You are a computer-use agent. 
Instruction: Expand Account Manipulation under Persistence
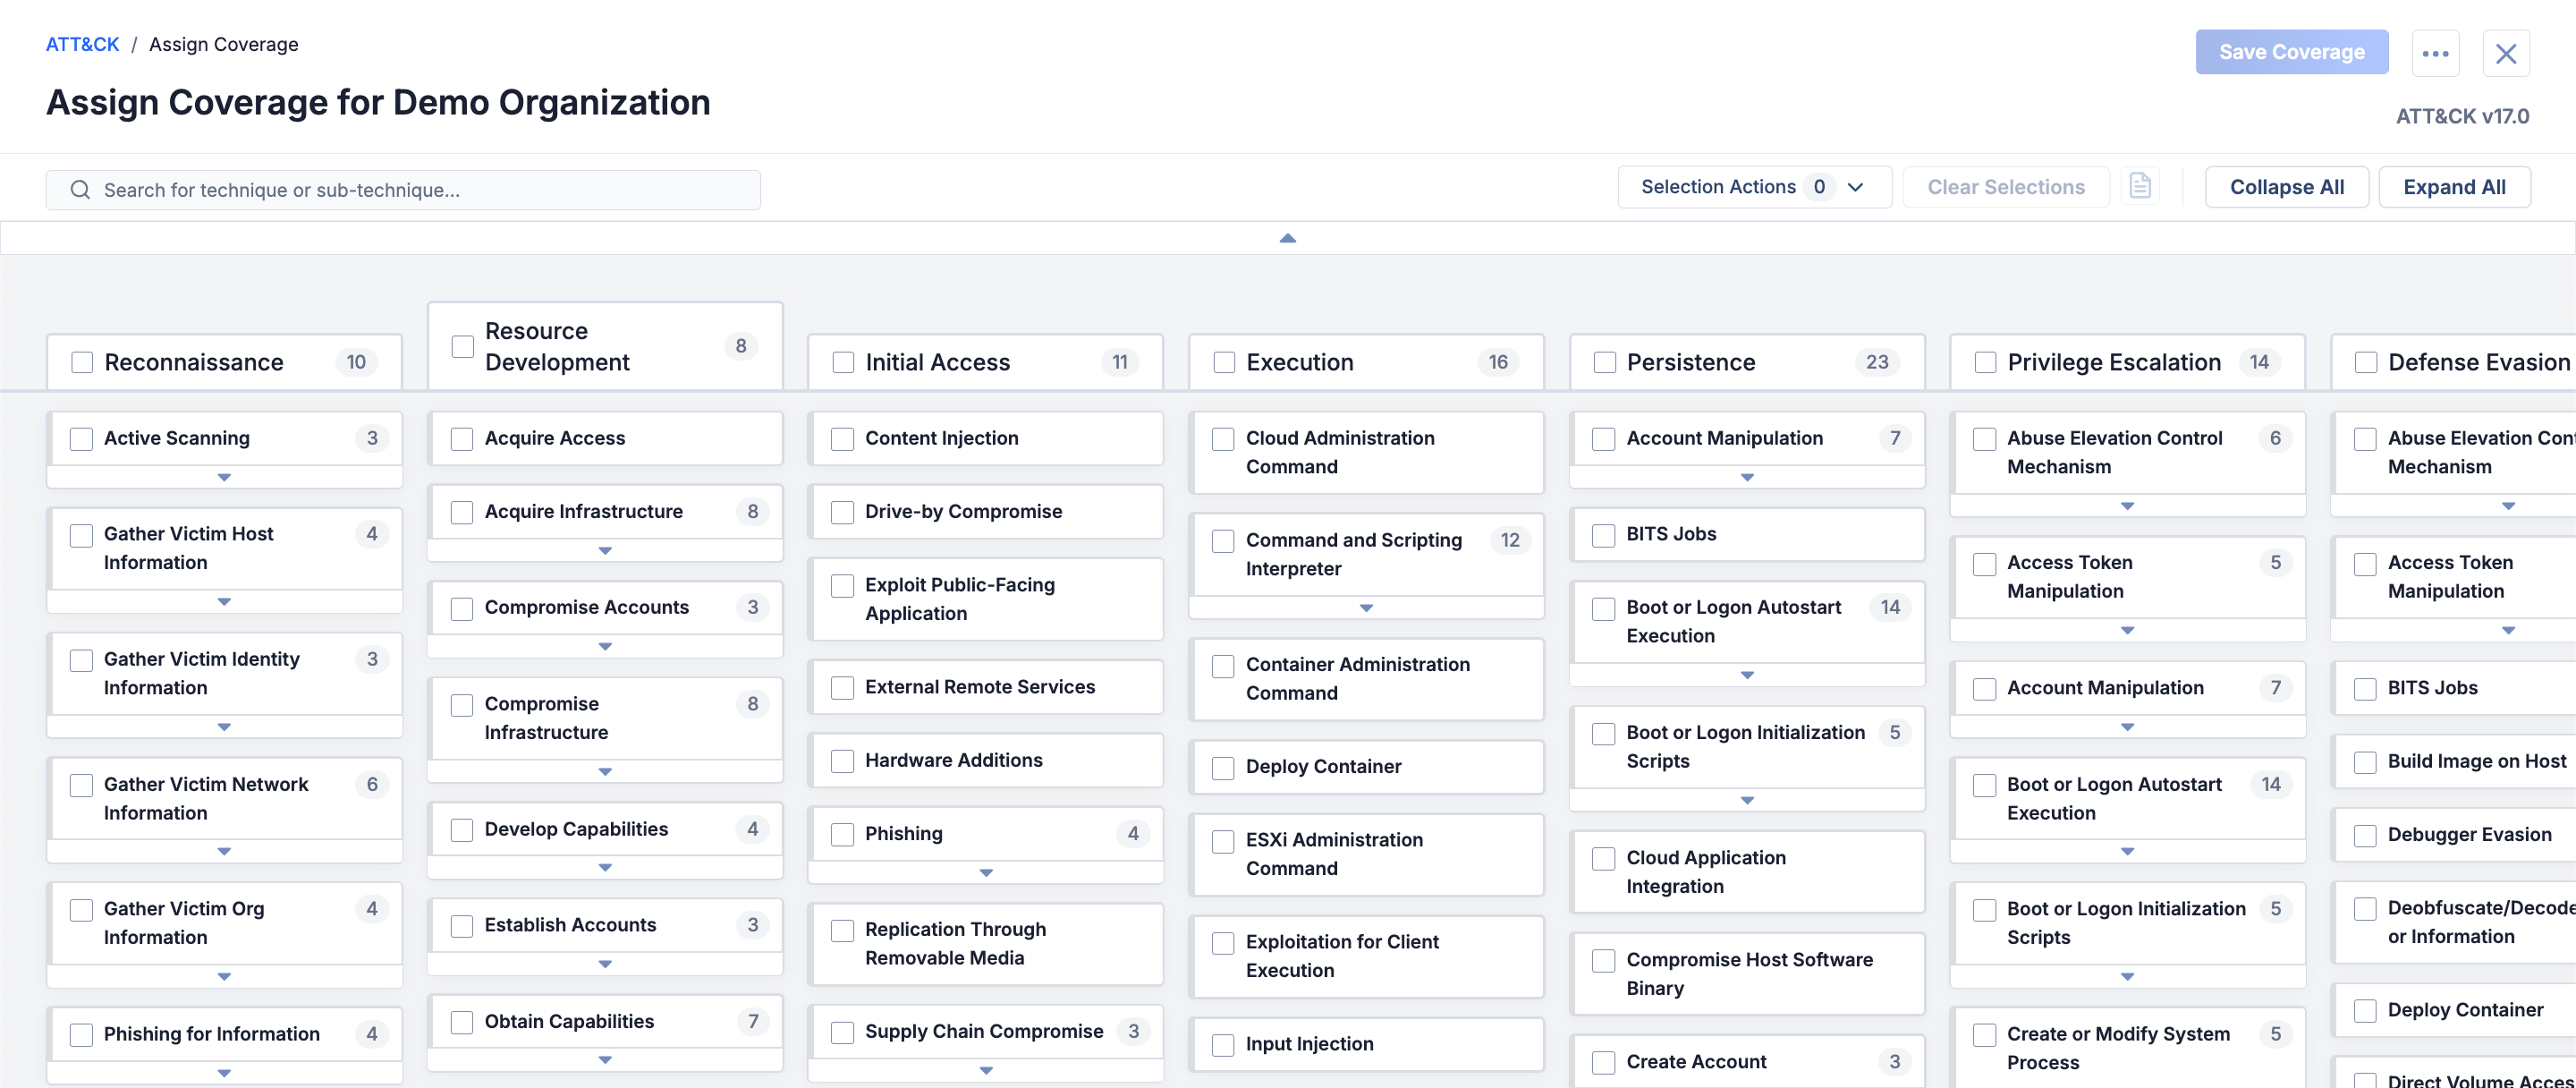tap(1746, 478)
